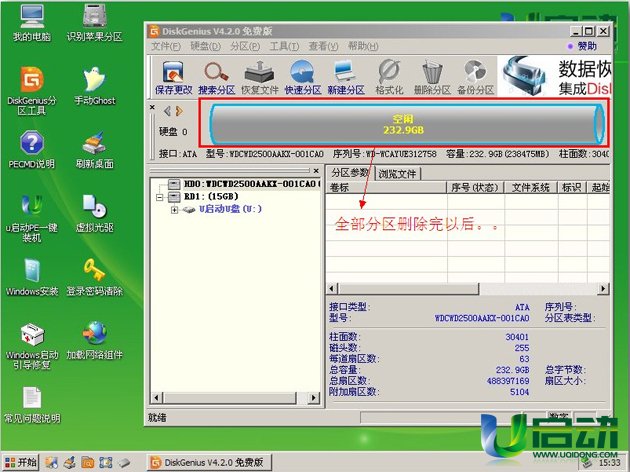Image resolution: width=630 pixels, height=472 pixels.
Task: Open u启动PE一键装机 desktop icon
Action: tap(32, 218)
